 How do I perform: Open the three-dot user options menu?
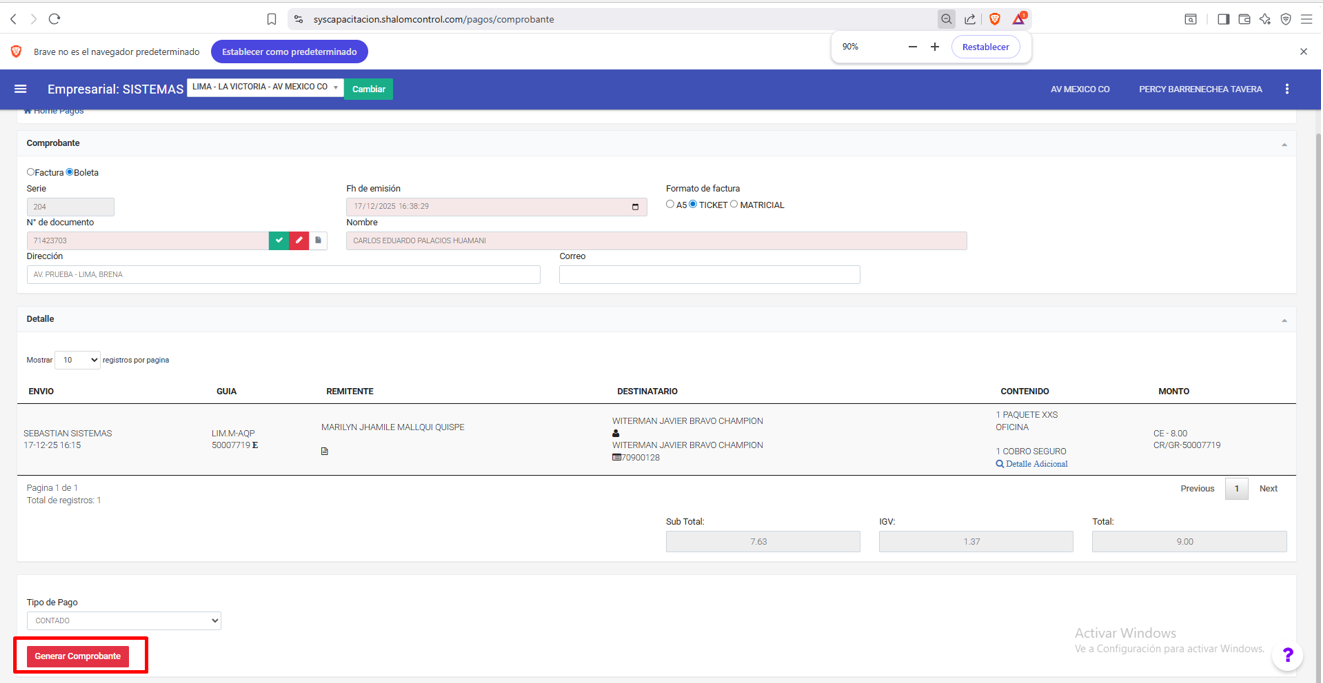coord(1287,89)
